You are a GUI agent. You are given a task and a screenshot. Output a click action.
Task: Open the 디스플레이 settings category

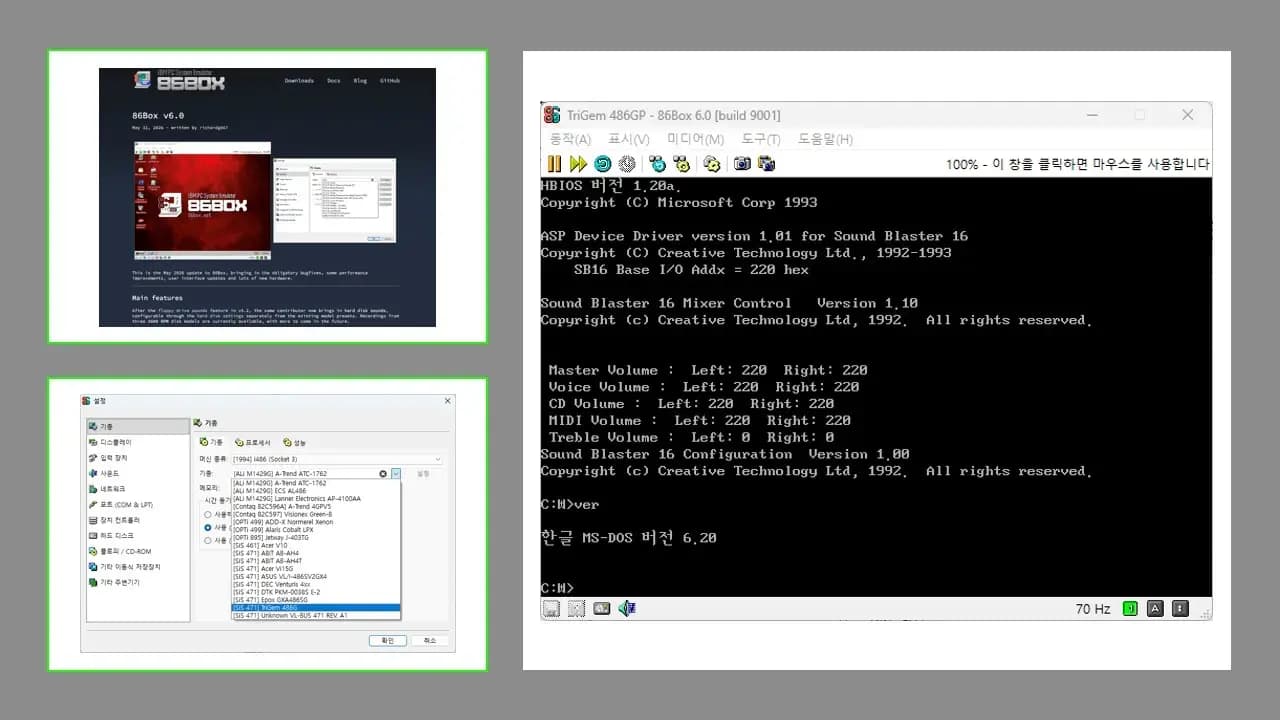click(138, 442)
